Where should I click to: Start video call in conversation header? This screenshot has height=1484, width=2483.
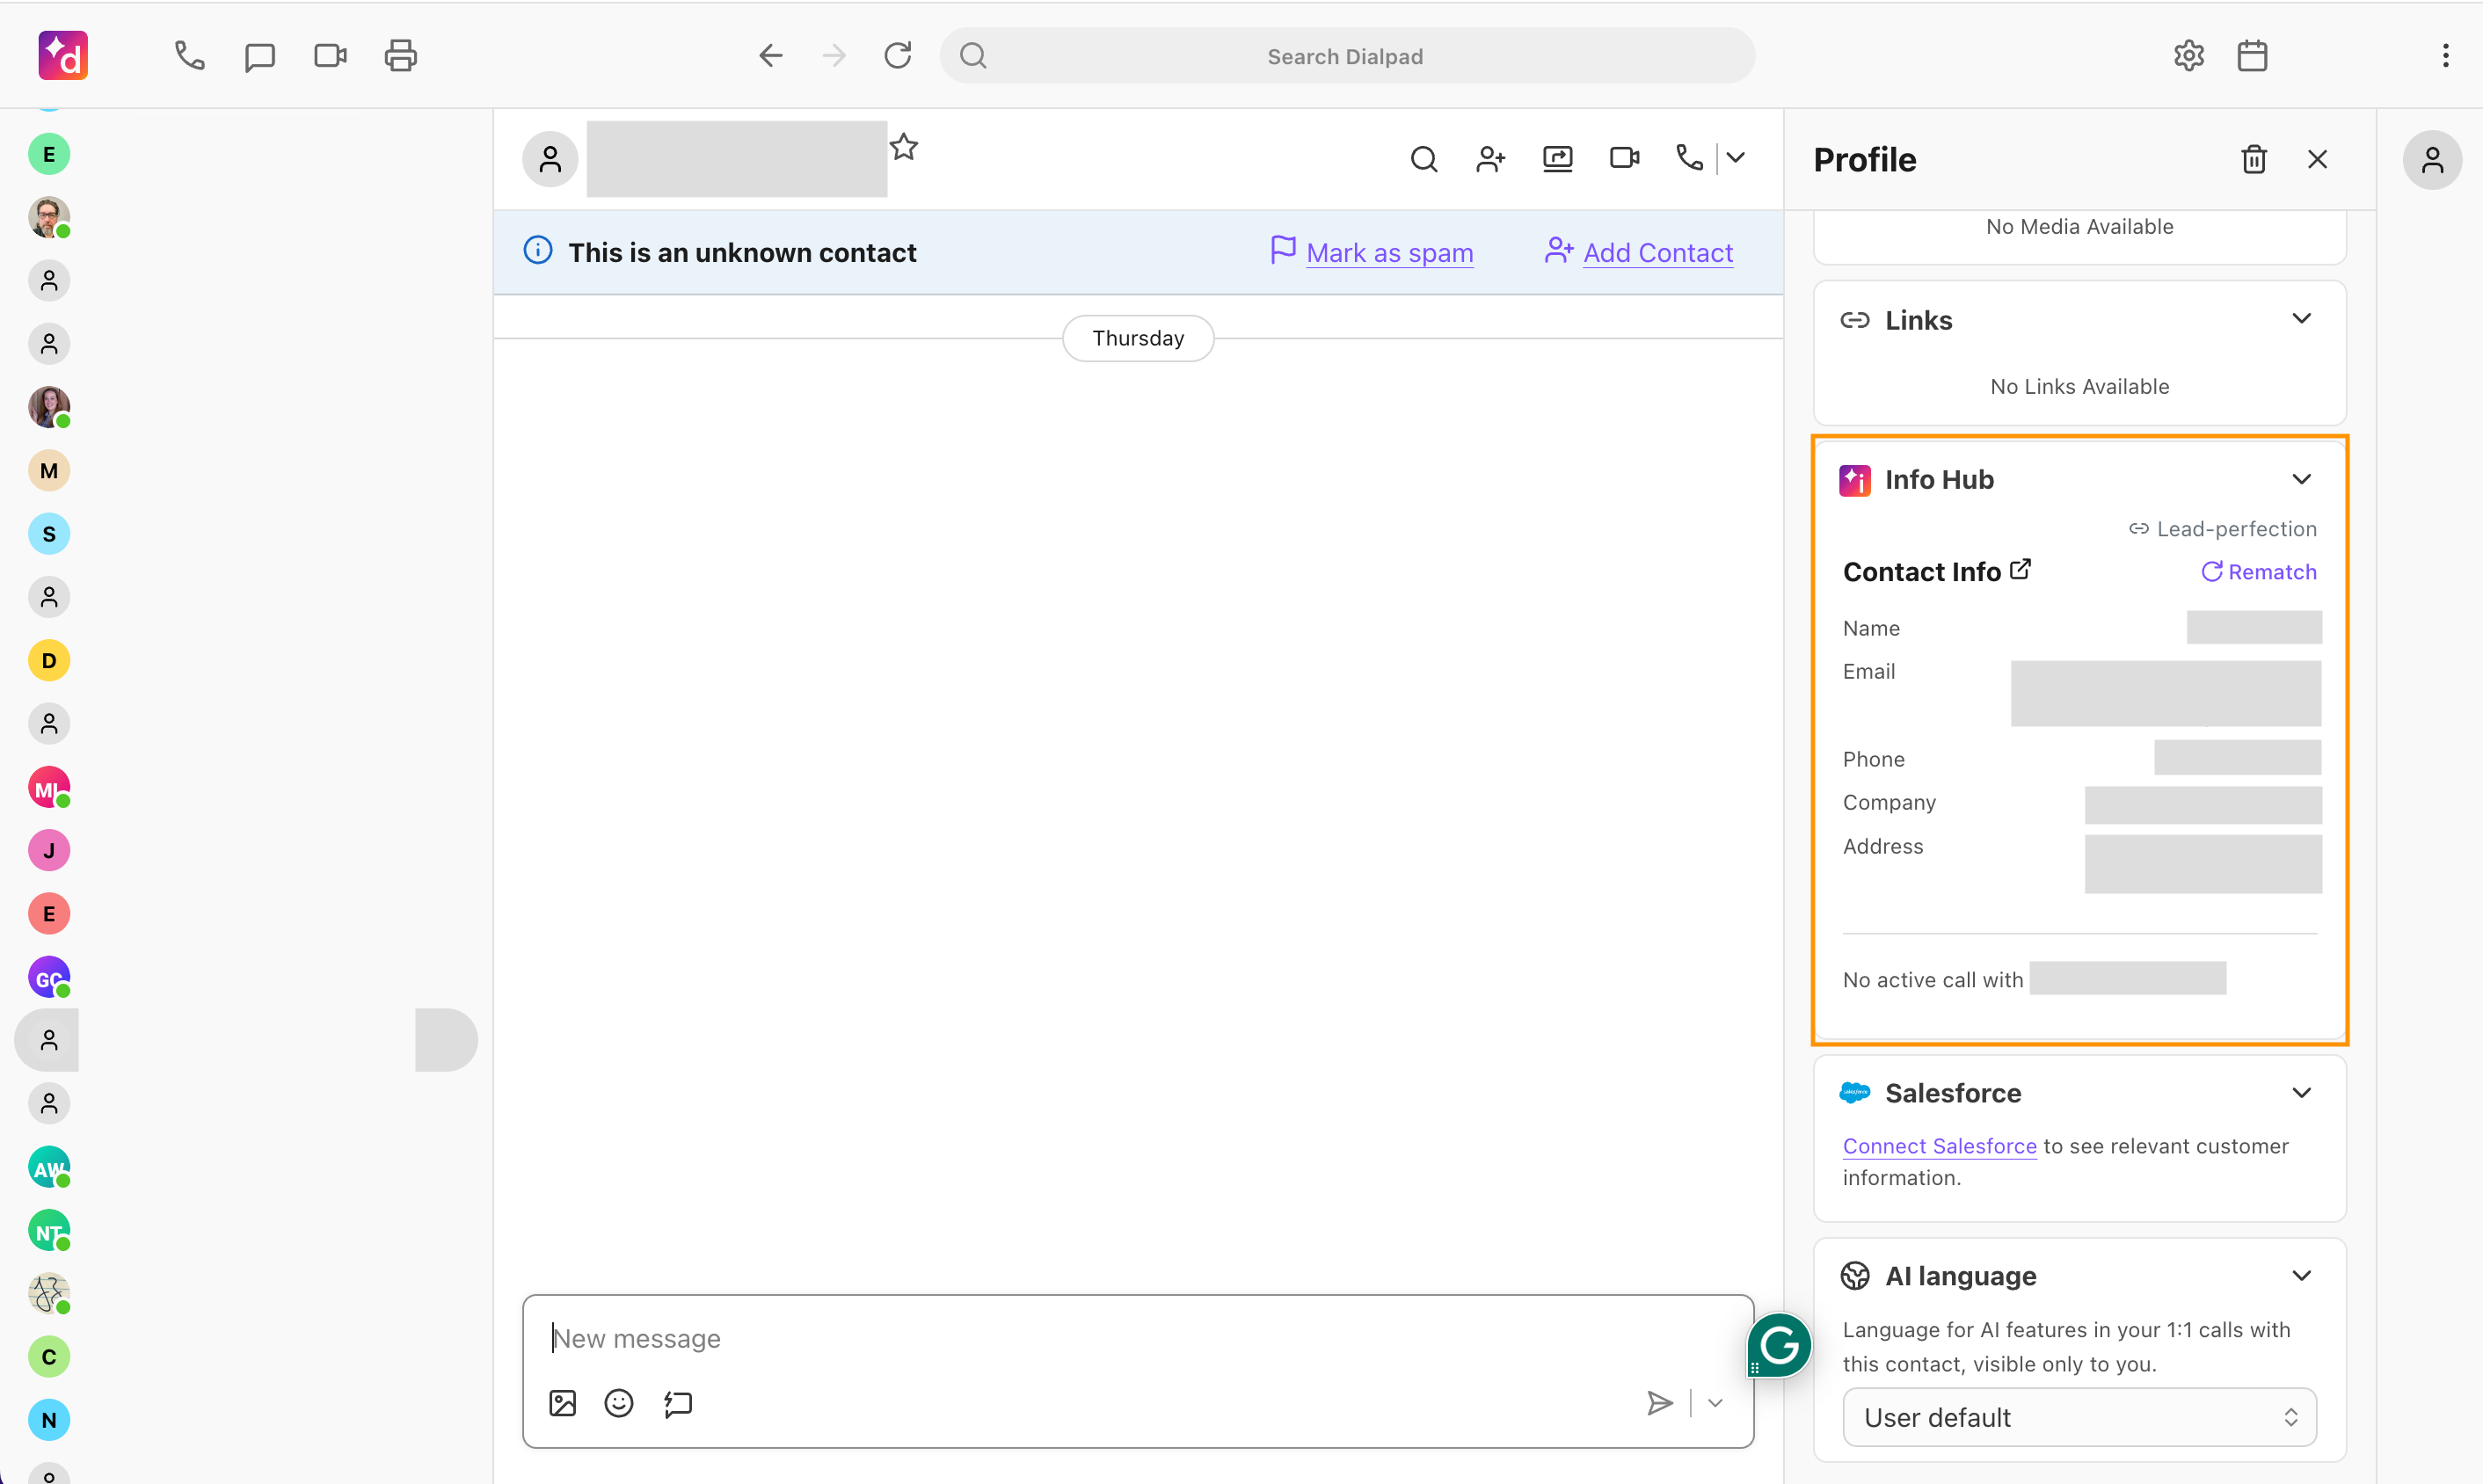pyautogui.click(x=1625, y=158)
